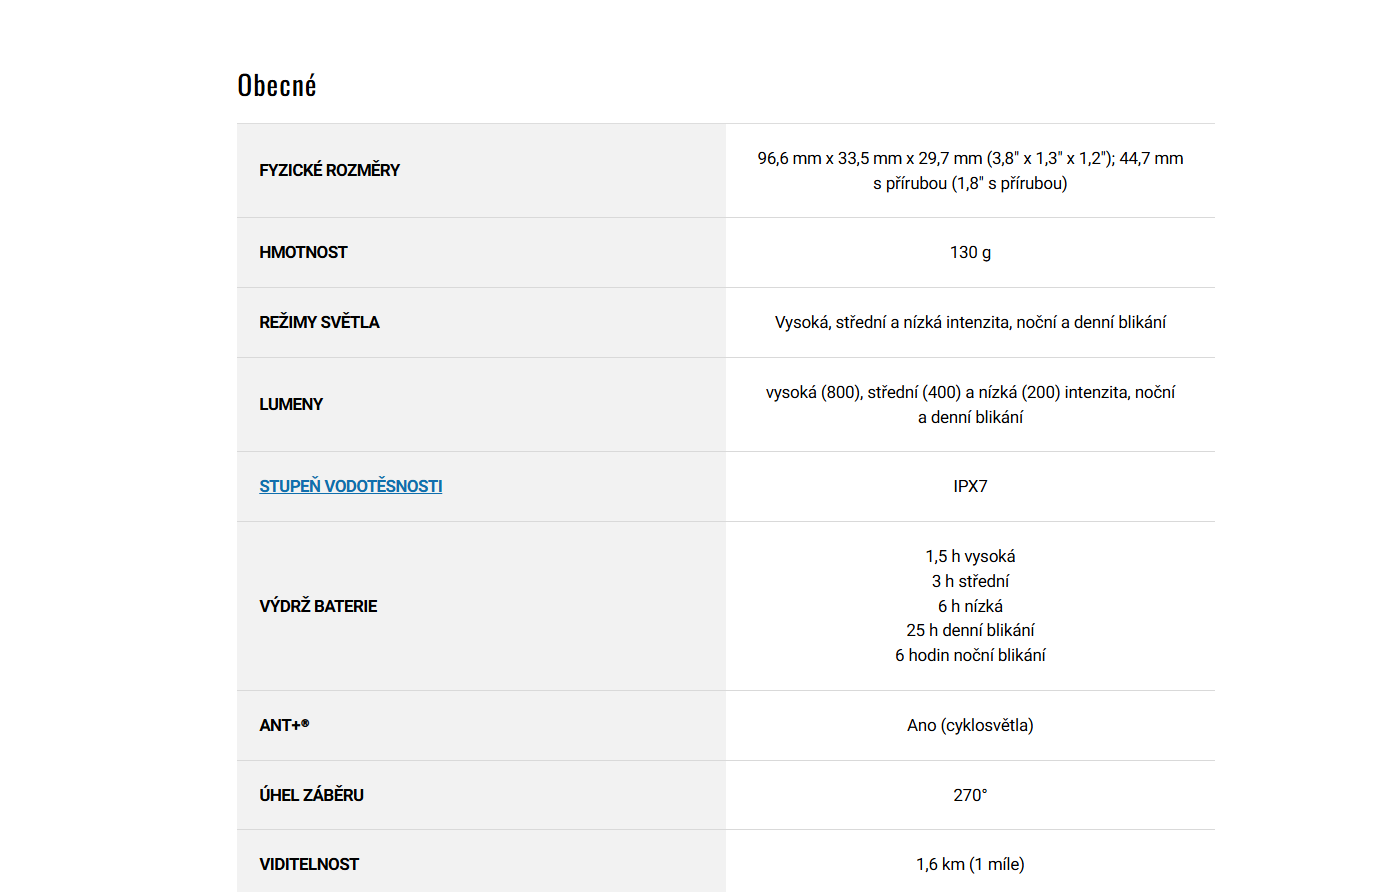Click the Úhel záběru row label
Image resolution: width=1394 pixels, height=892 pixels.
tap(311, 795)
